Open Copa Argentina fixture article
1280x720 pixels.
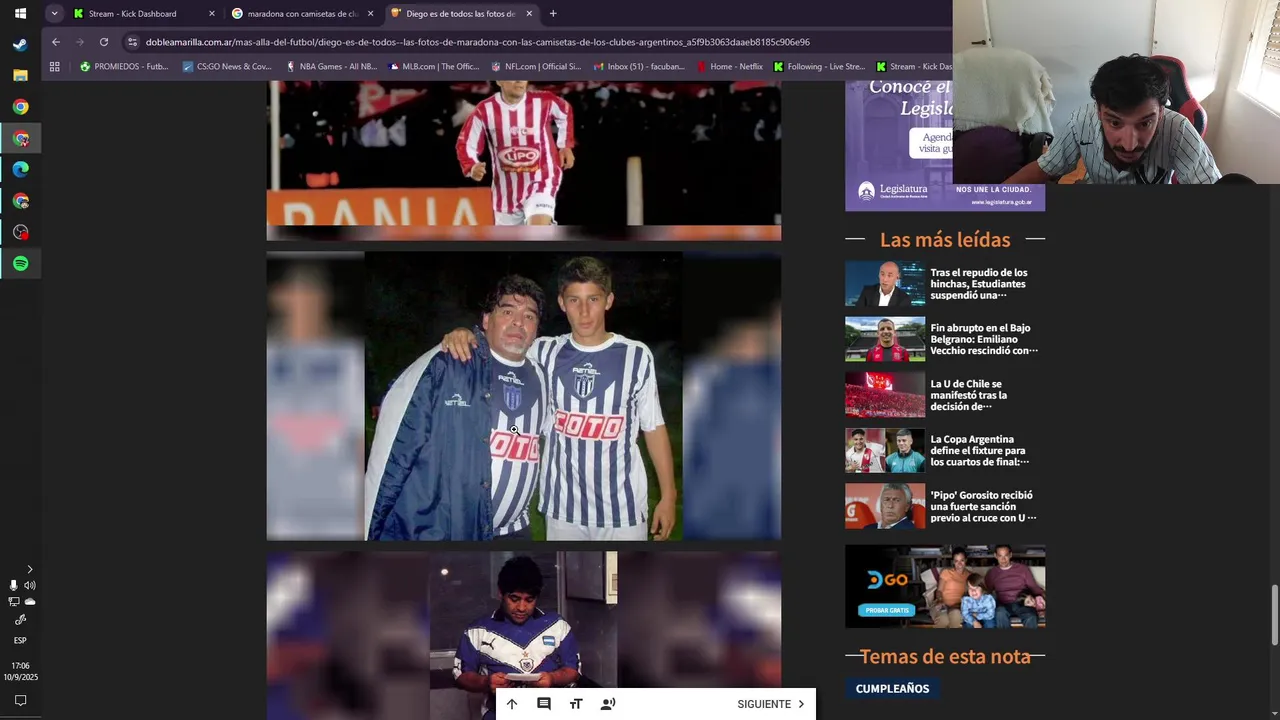[x=979, y=450]
